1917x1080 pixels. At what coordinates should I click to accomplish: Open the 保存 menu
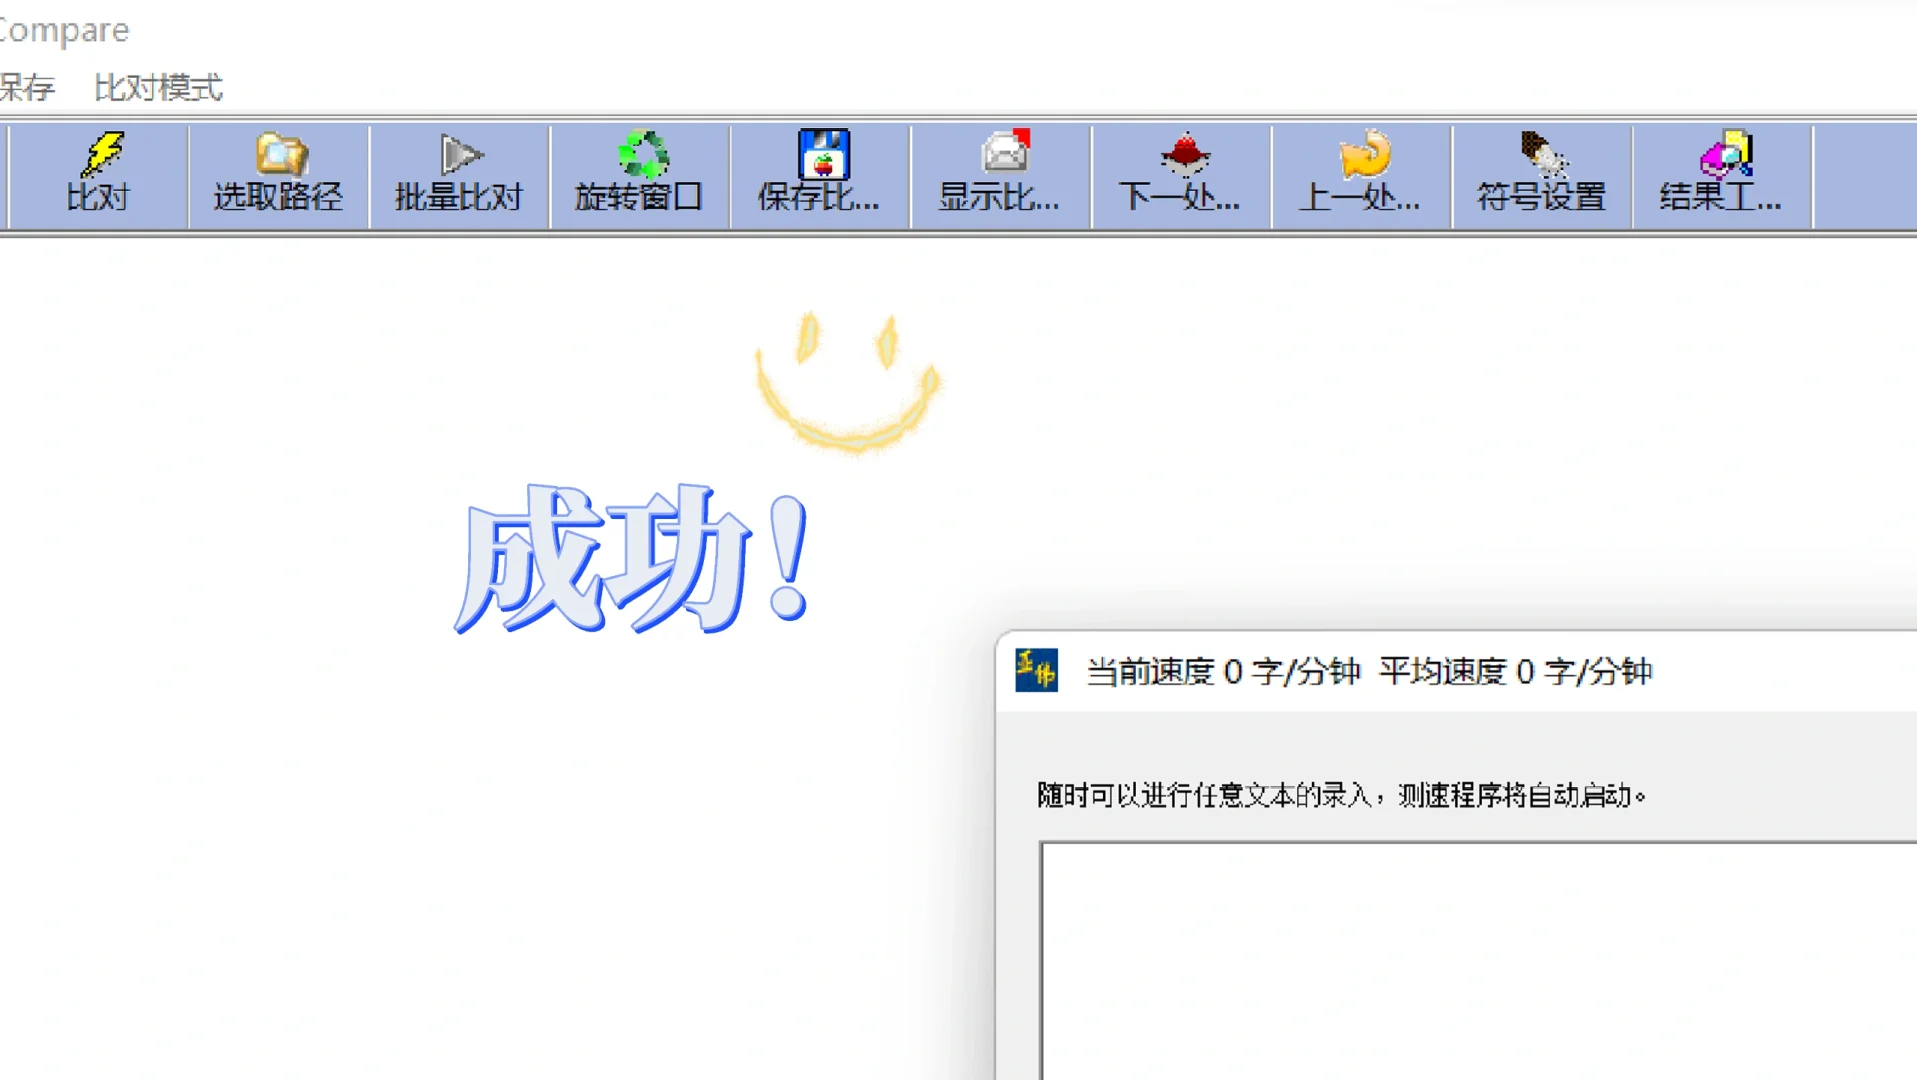(x=27, y=88)
